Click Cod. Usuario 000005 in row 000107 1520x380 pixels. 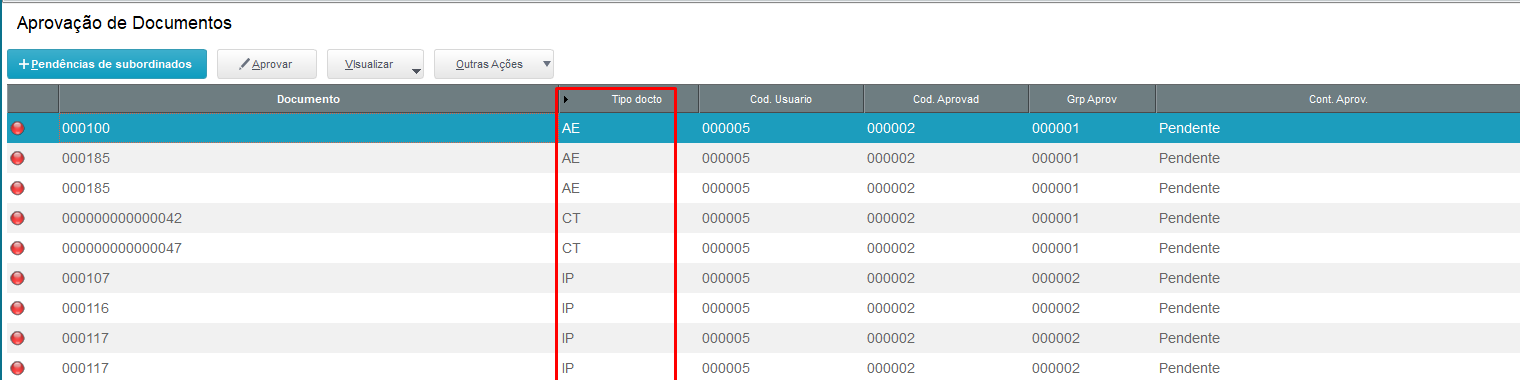726,278
